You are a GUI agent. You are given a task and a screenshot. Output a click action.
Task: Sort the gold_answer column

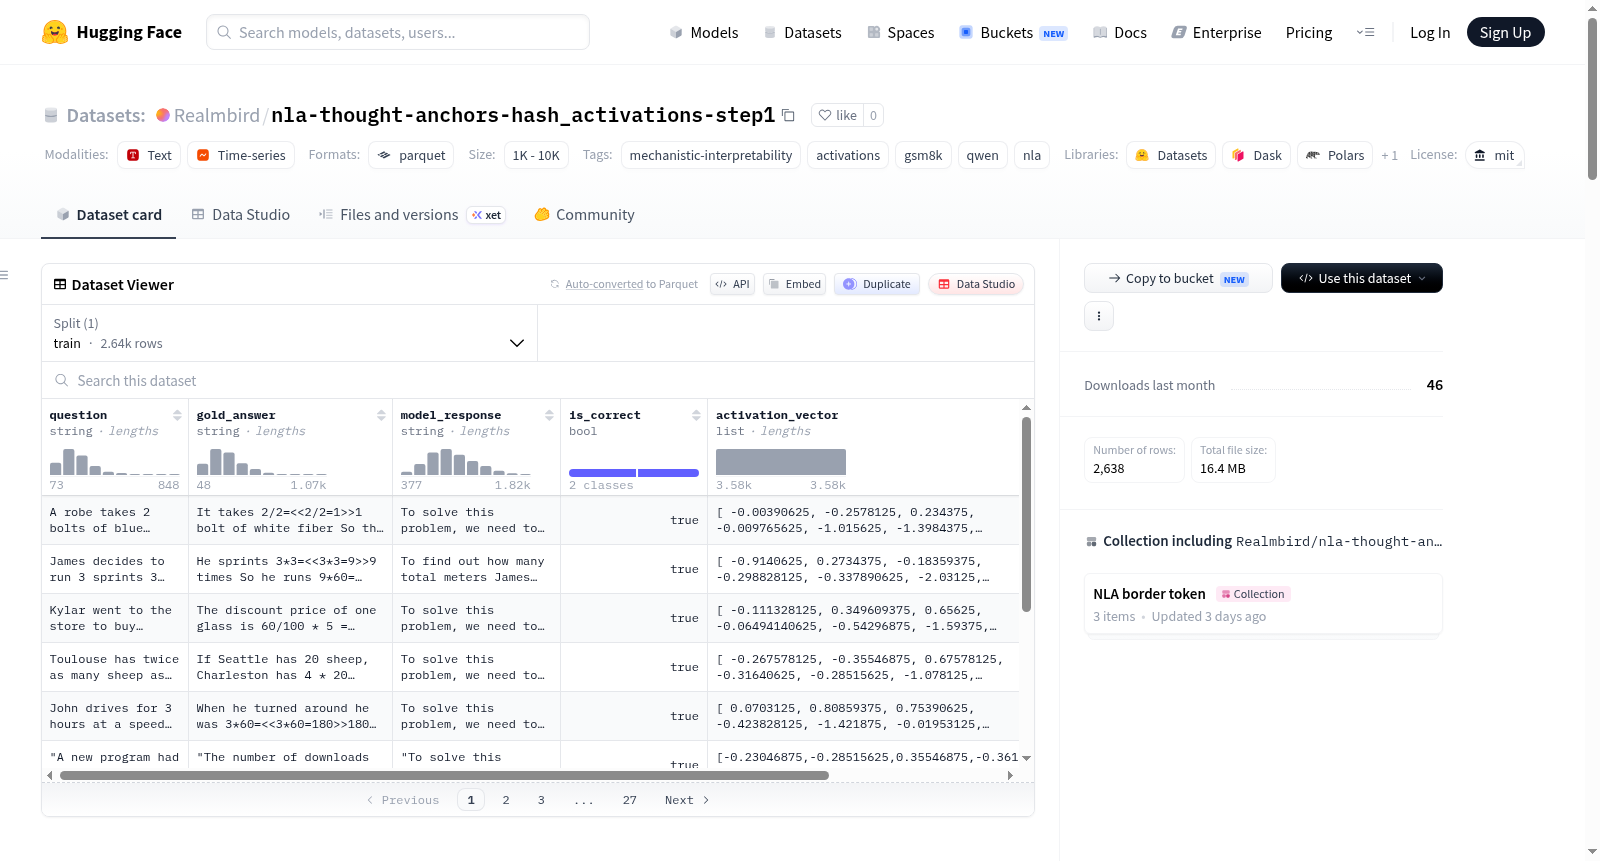[381, 415]
